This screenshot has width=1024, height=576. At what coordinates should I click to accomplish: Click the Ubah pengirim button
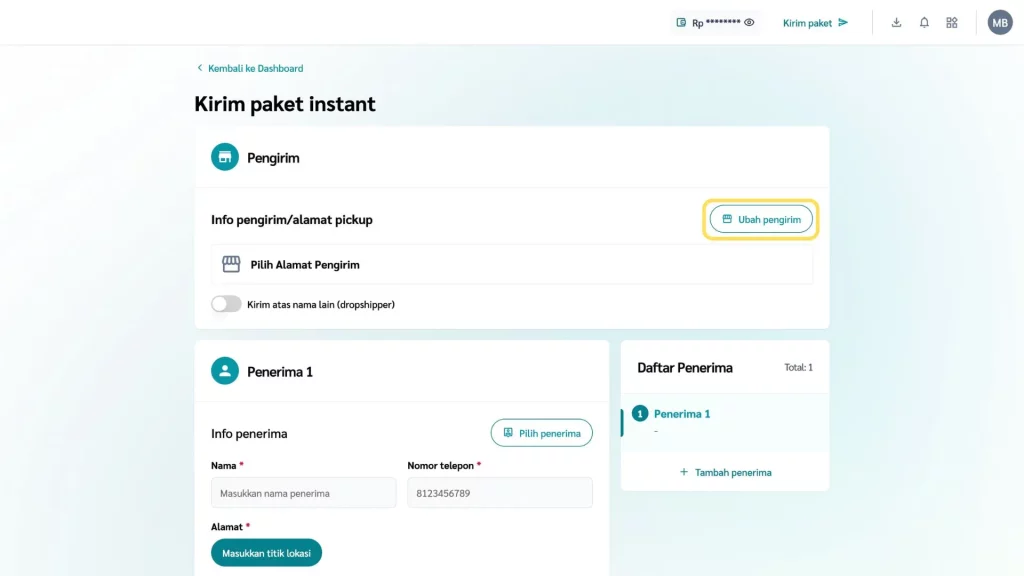pos(761,219)
